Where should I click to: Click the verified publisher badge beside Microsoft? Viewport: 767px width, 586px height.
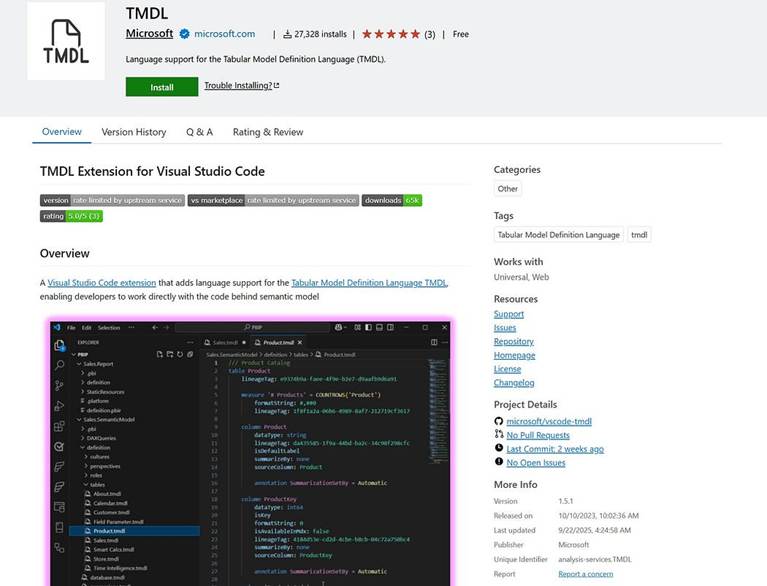184,34
